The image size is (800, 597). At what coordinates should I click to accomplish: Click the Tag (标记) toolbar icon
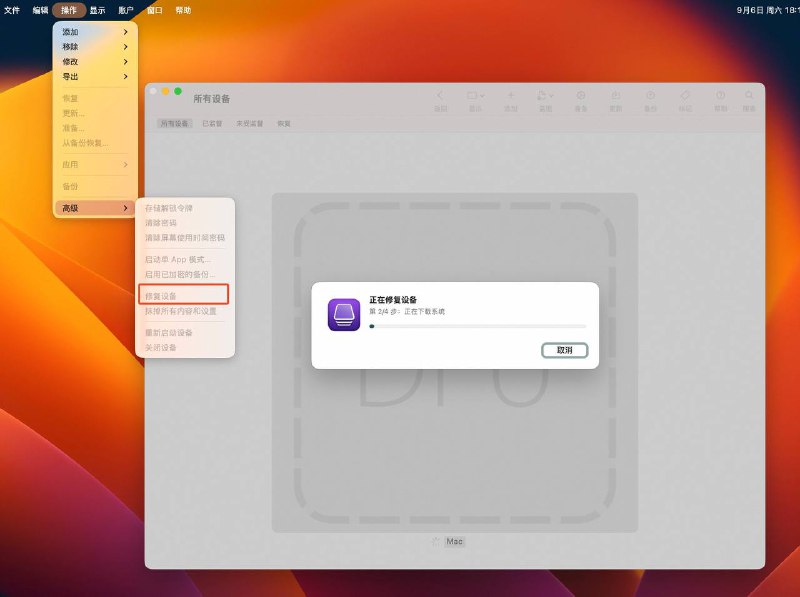685,96
